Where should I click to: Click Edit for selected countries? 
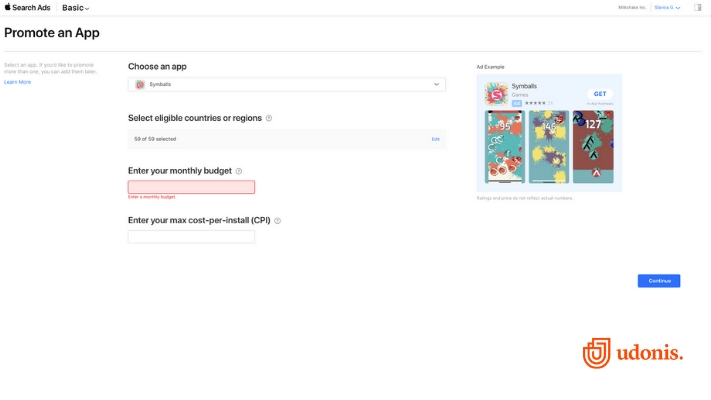(435, 139)
